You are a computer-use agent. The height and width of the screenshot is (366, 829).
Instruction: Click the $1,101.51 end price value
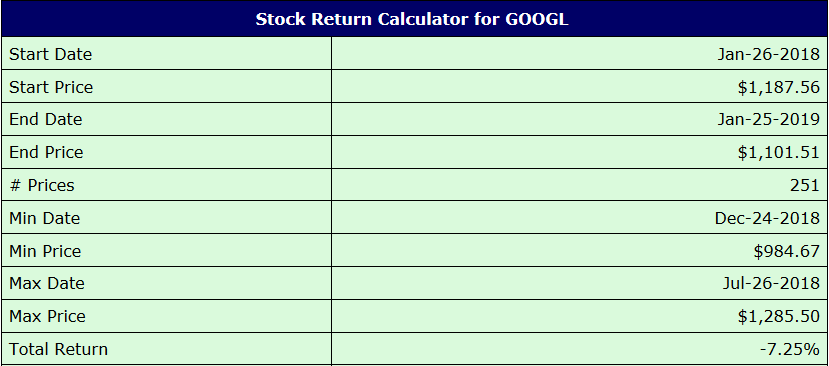pos(779,152)
